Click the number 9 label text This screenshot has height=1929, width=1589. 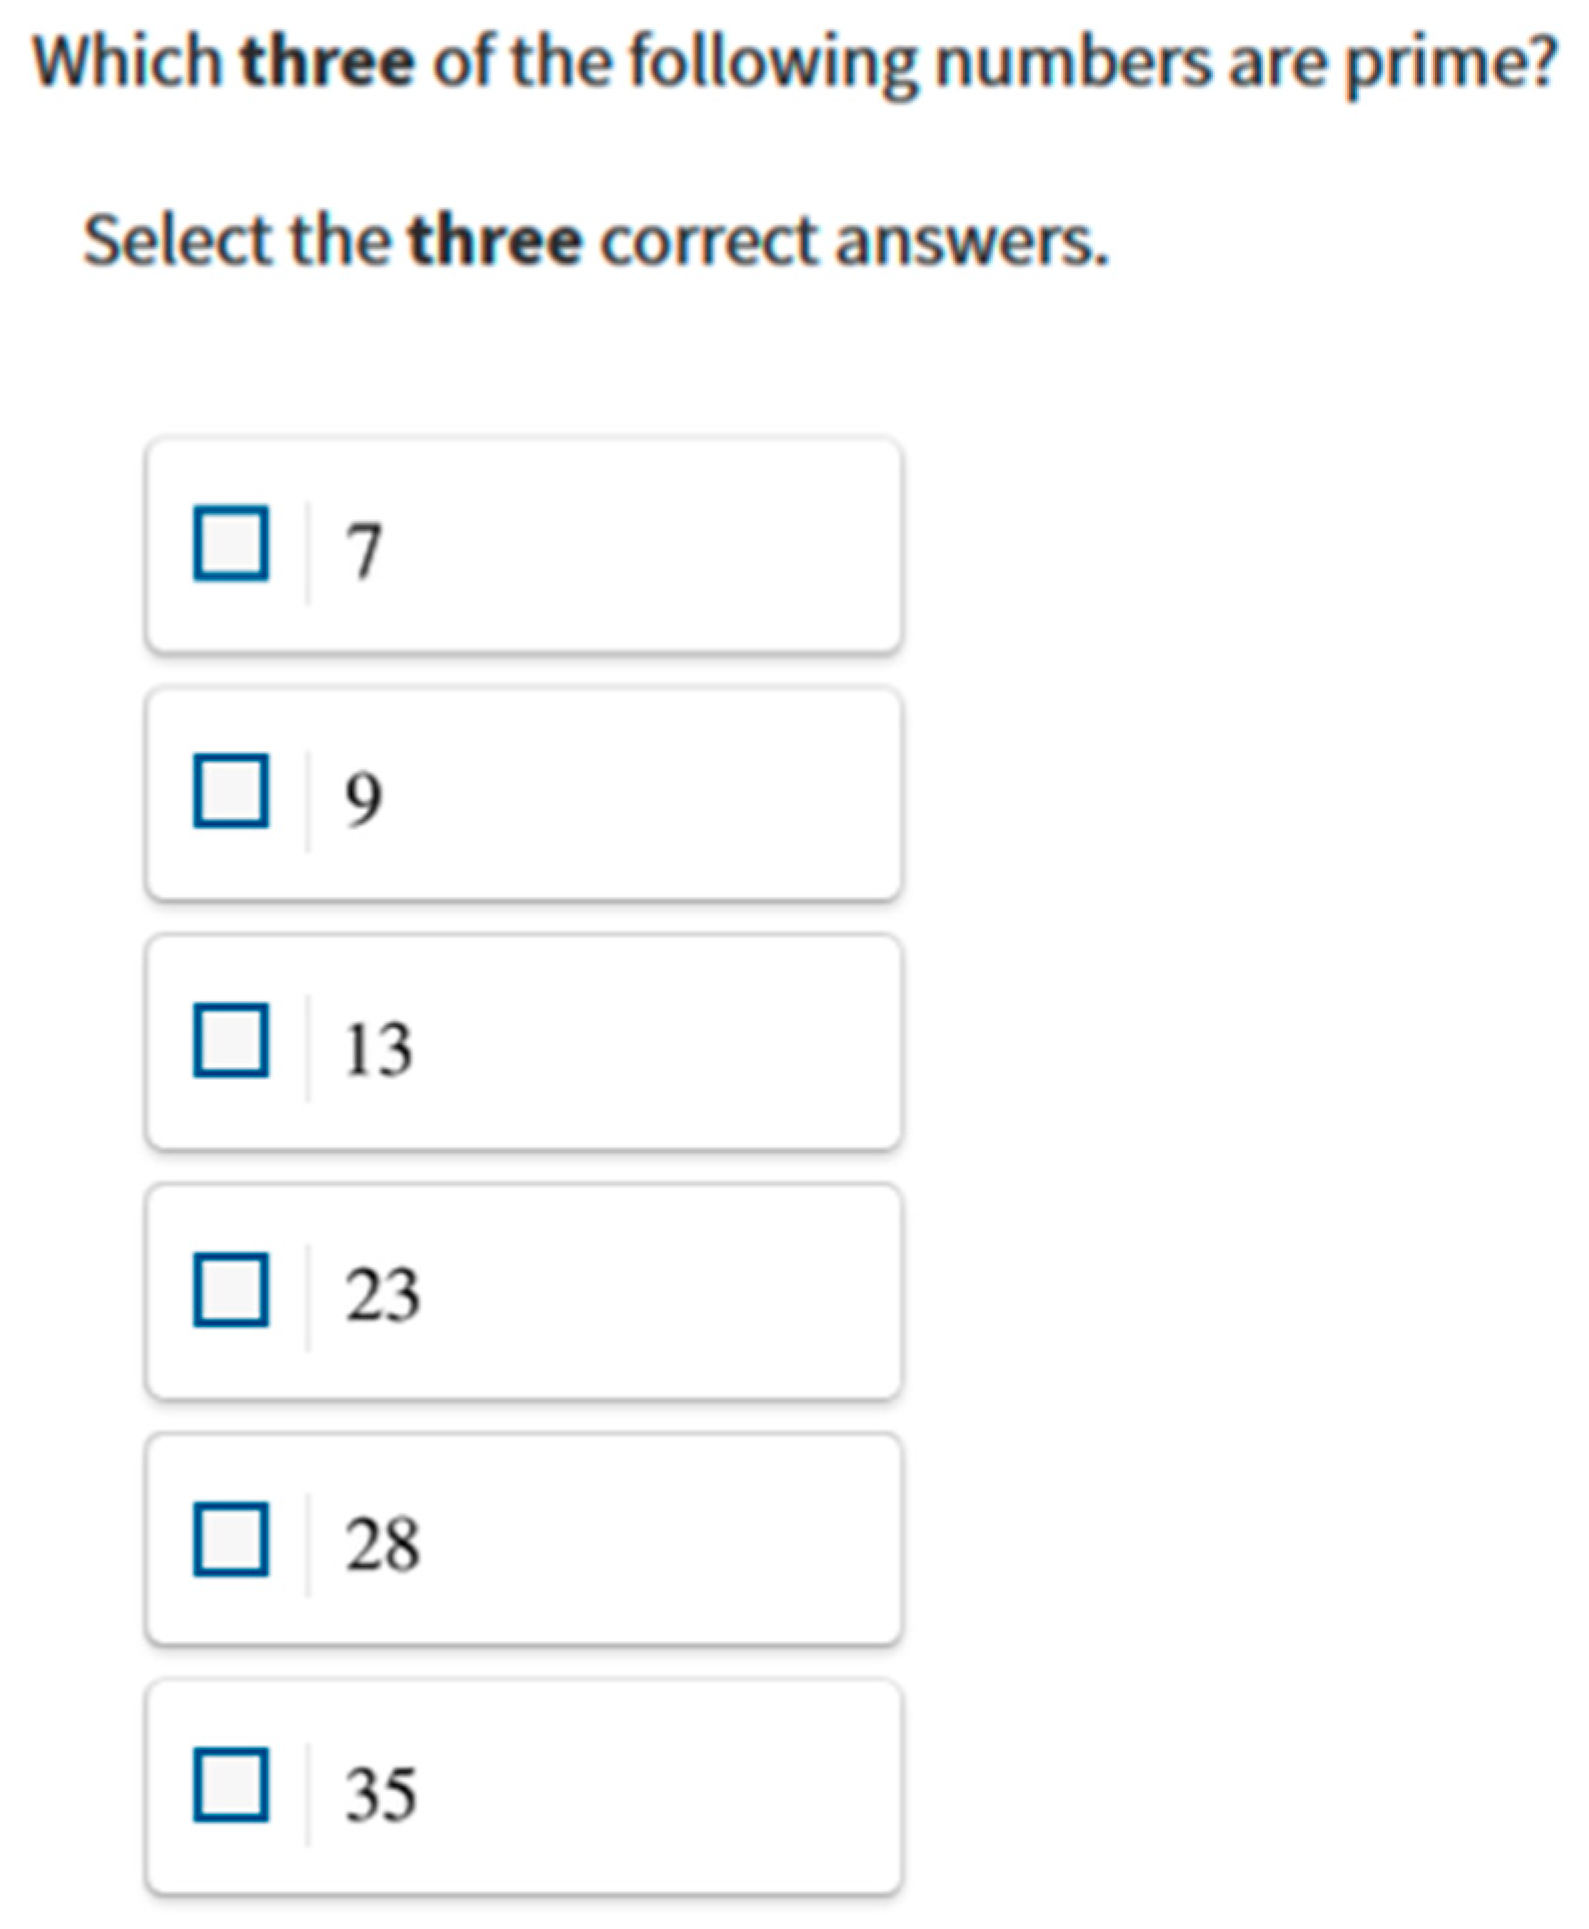[363, 798]
